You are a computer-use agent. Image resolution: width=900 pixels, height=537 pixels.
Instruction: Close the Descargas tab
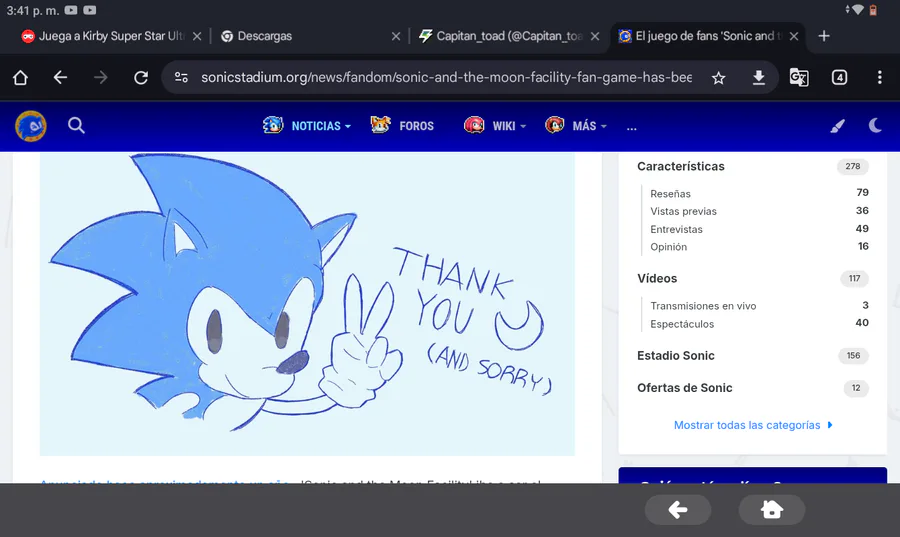396,36
